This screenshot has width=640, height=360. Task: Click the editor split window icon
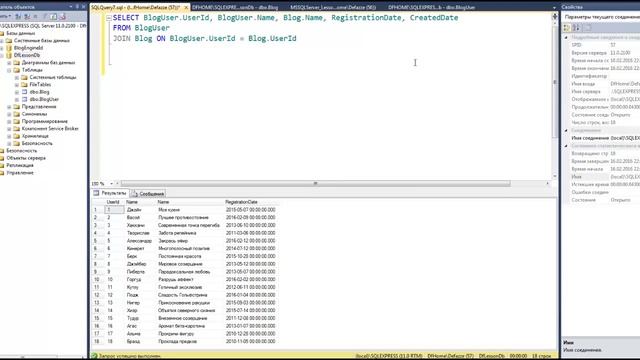coord(555,16)
